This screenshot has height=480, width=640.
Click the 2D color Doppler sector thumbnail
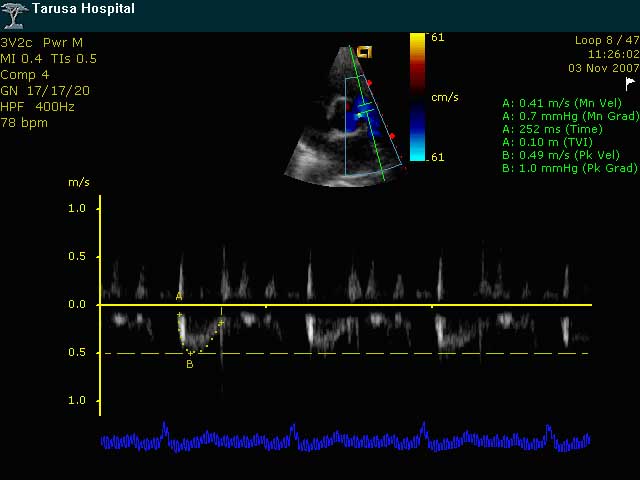(346, 116)
